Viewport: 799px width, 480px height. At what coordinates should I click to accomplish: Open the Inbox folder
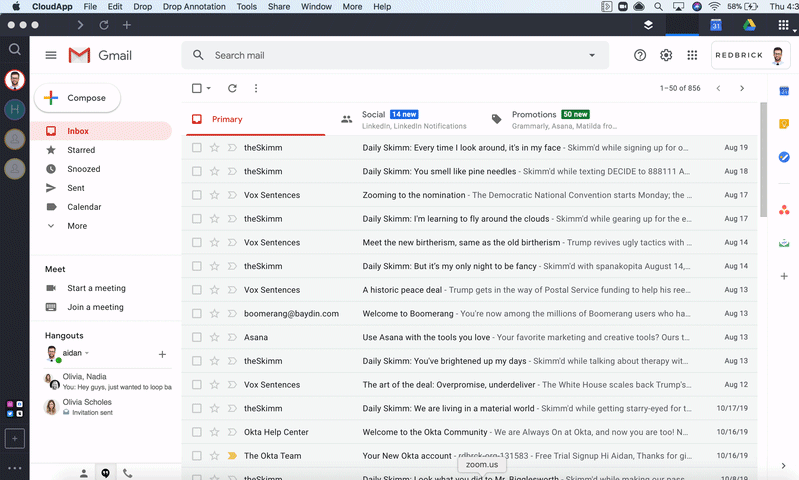click(x=101, y=131)
